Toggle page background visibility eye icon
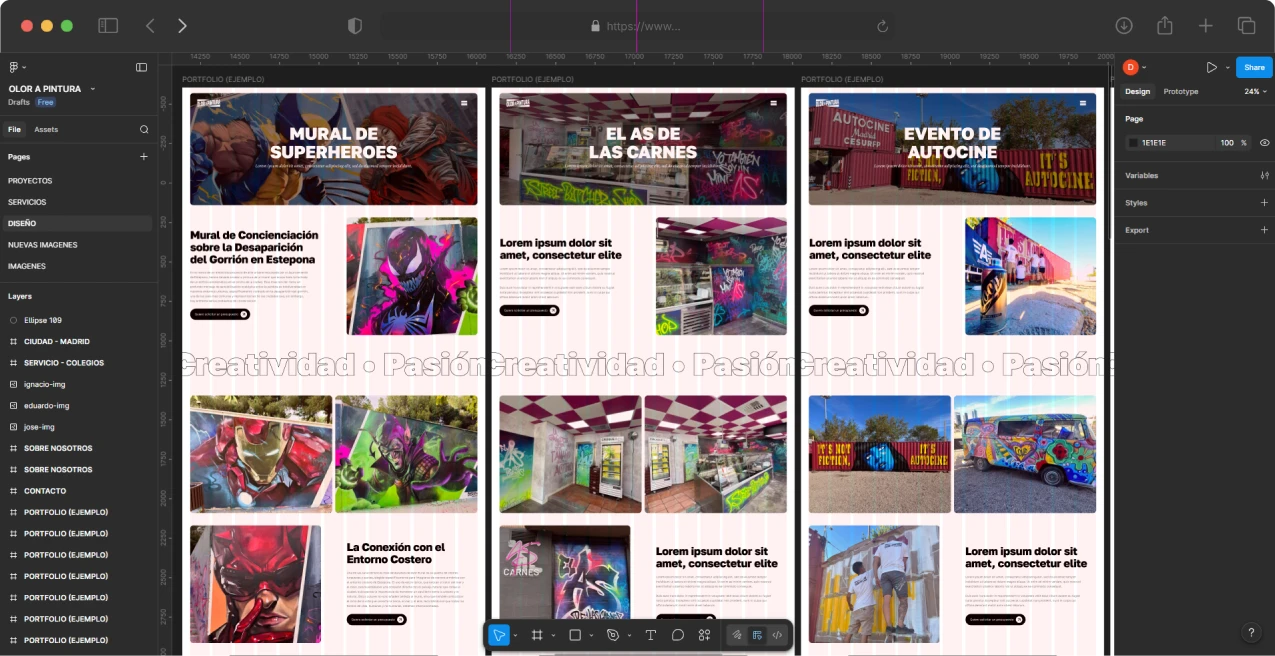Image resolution: width=1275 pixels, height=656 pixels. click(x=1264, y=143)
